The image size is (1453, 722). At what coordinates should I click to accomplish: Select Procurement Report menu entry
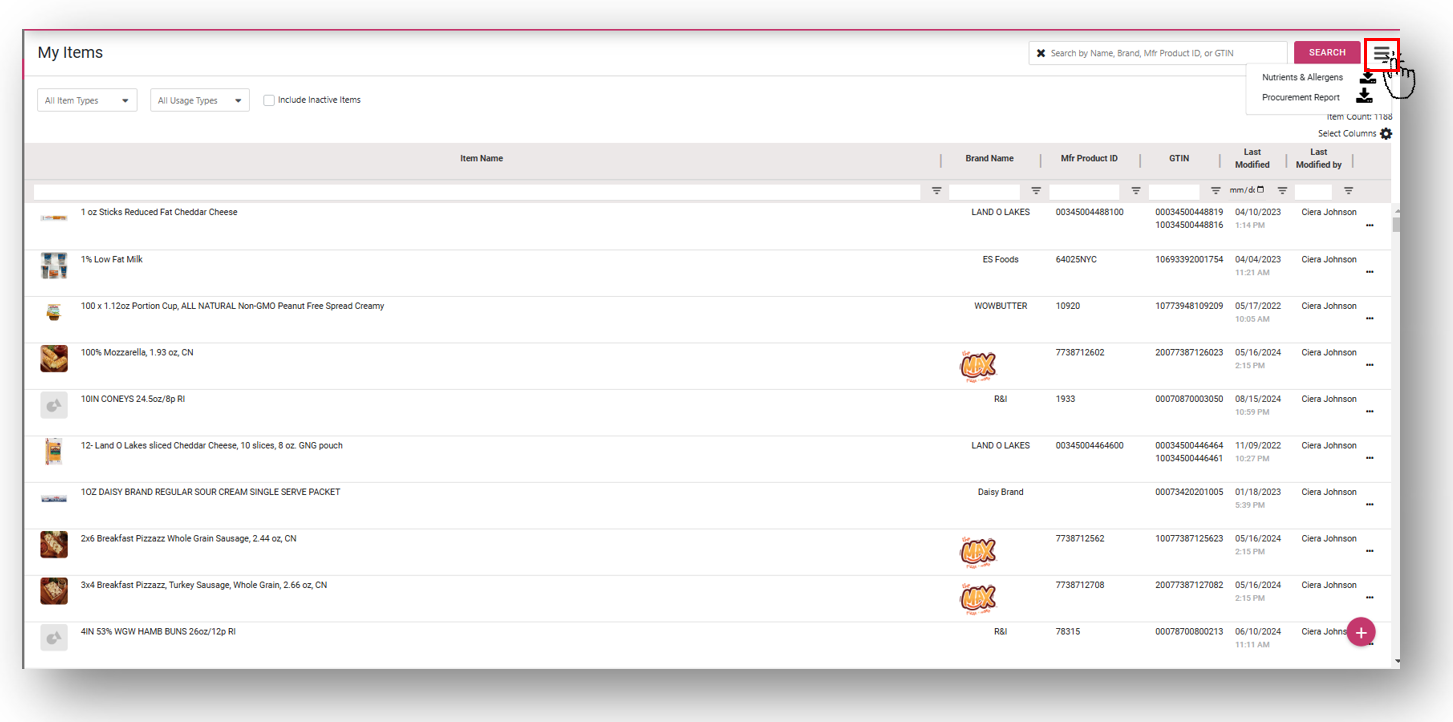(x=1300, y=97)
